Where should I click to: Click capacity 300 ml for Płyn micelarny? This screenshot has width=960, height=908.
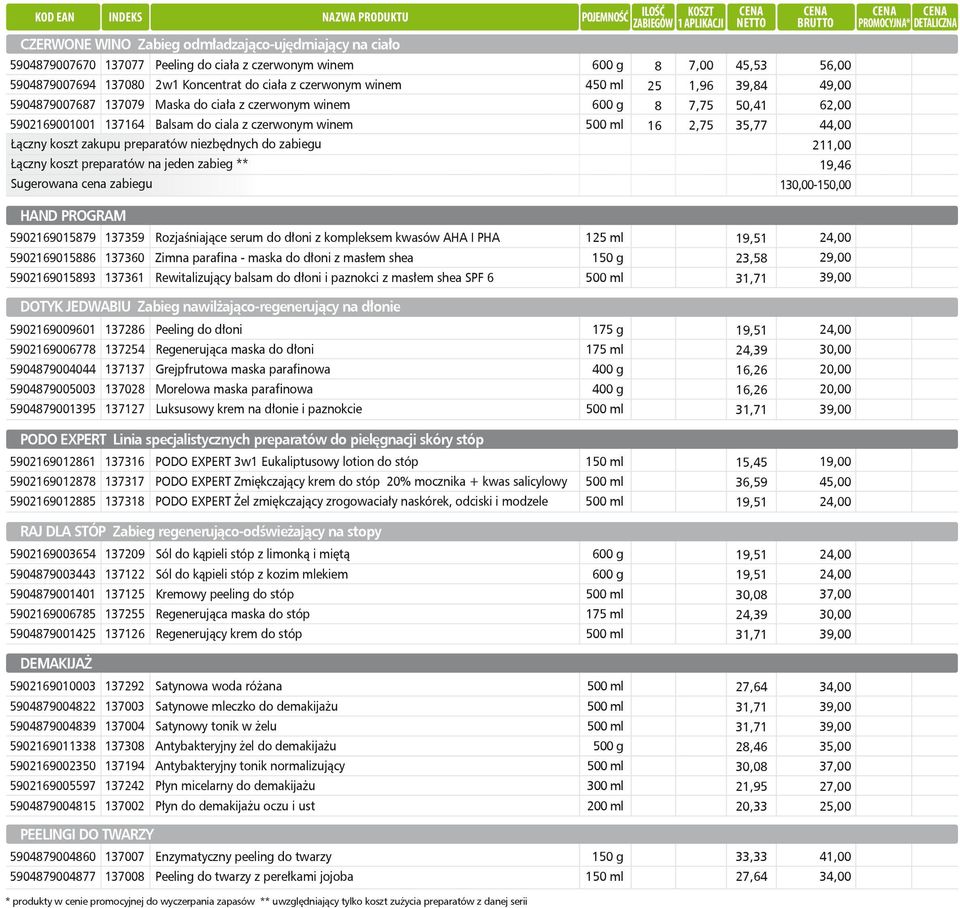(x=605, y=786)
